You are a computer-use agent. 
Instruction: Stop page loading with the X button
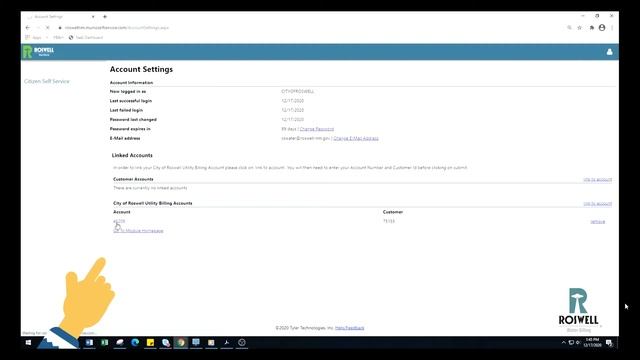(48, 28)
